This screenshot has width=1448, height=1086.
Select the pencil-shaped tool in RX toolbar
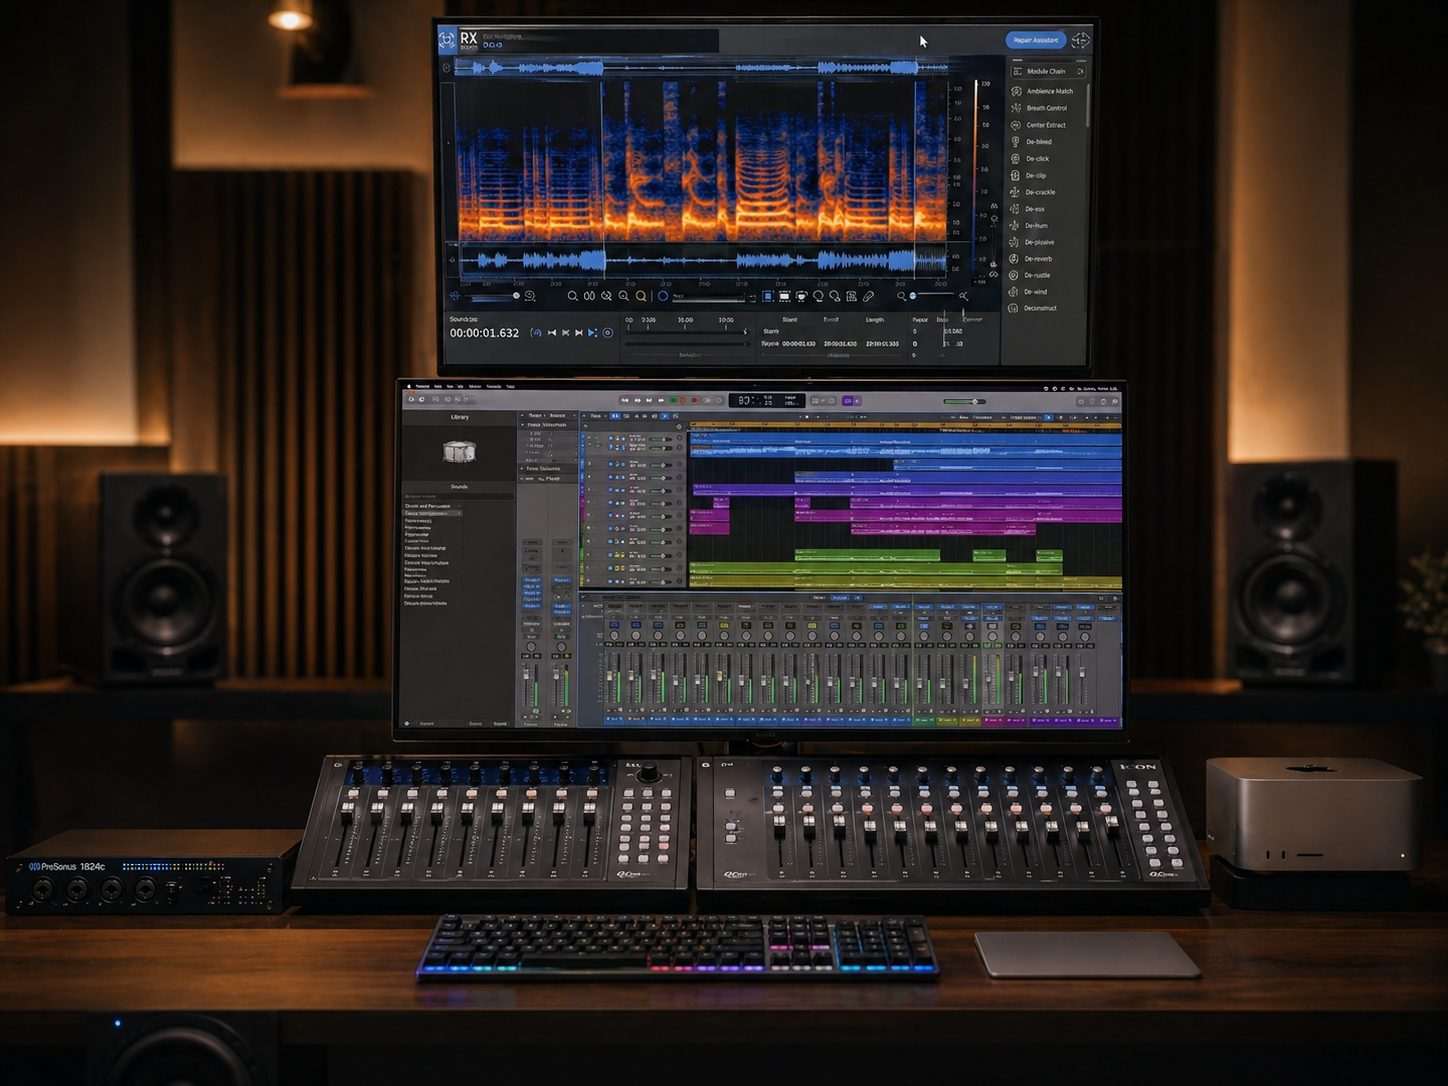coord(868,296)
